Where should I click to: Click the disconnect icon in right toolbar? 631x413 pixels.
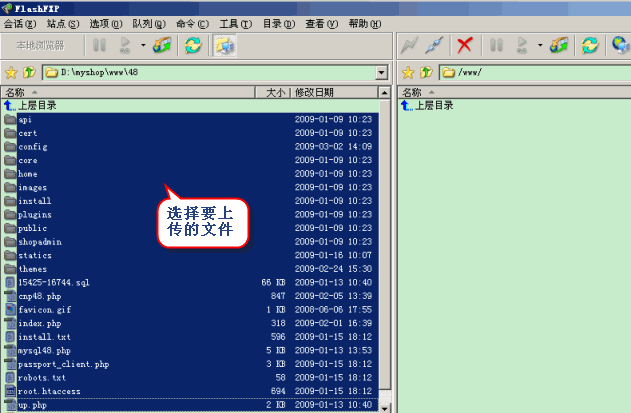click(434, 45)
